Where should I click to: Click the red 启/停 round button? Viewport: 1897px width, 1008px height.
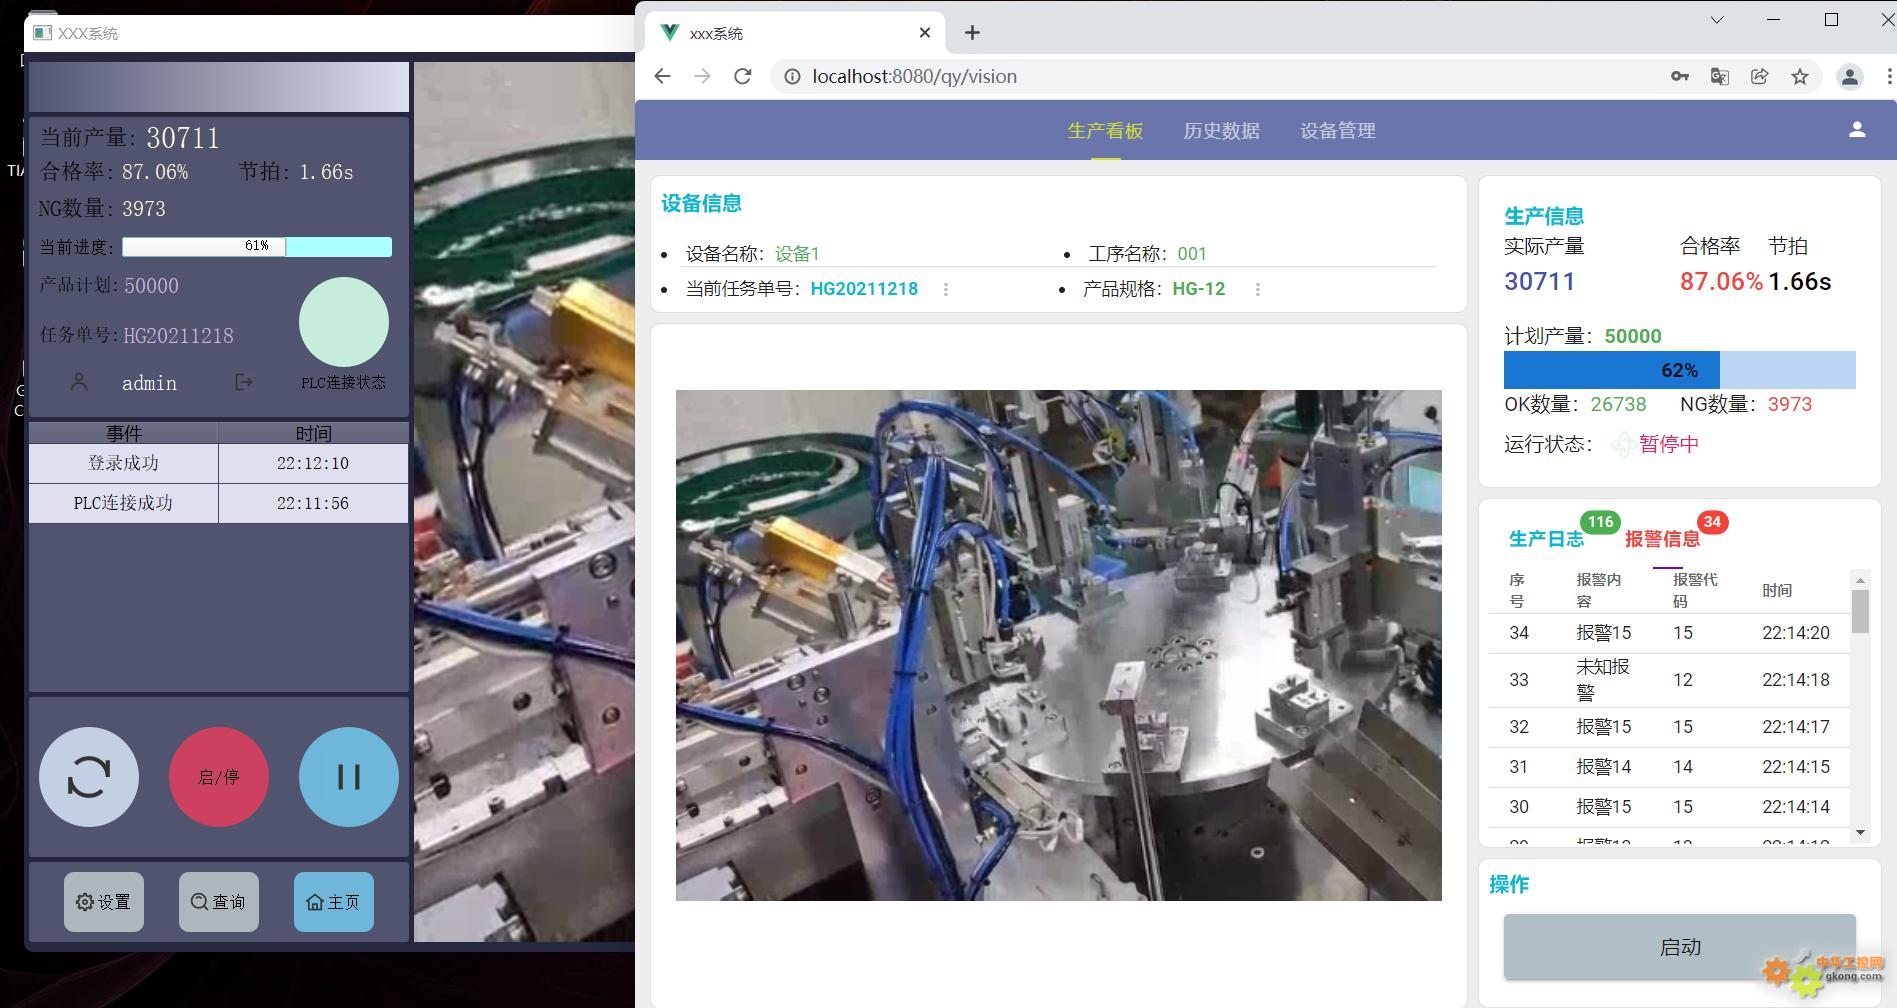click(218, 777)
